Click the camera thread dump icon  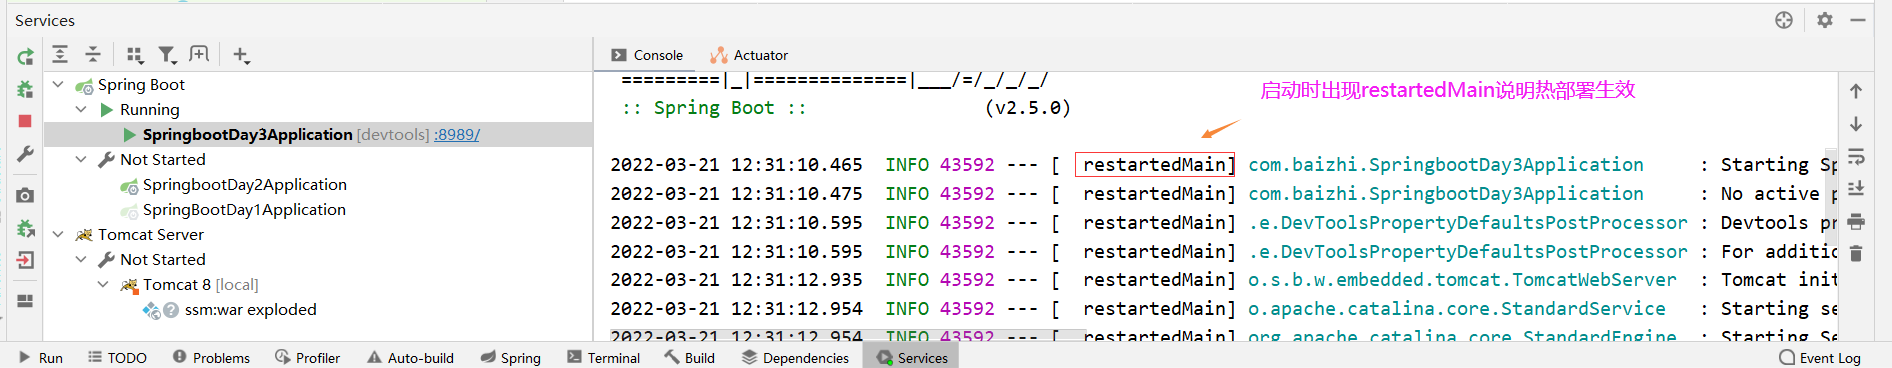point(25,195)
